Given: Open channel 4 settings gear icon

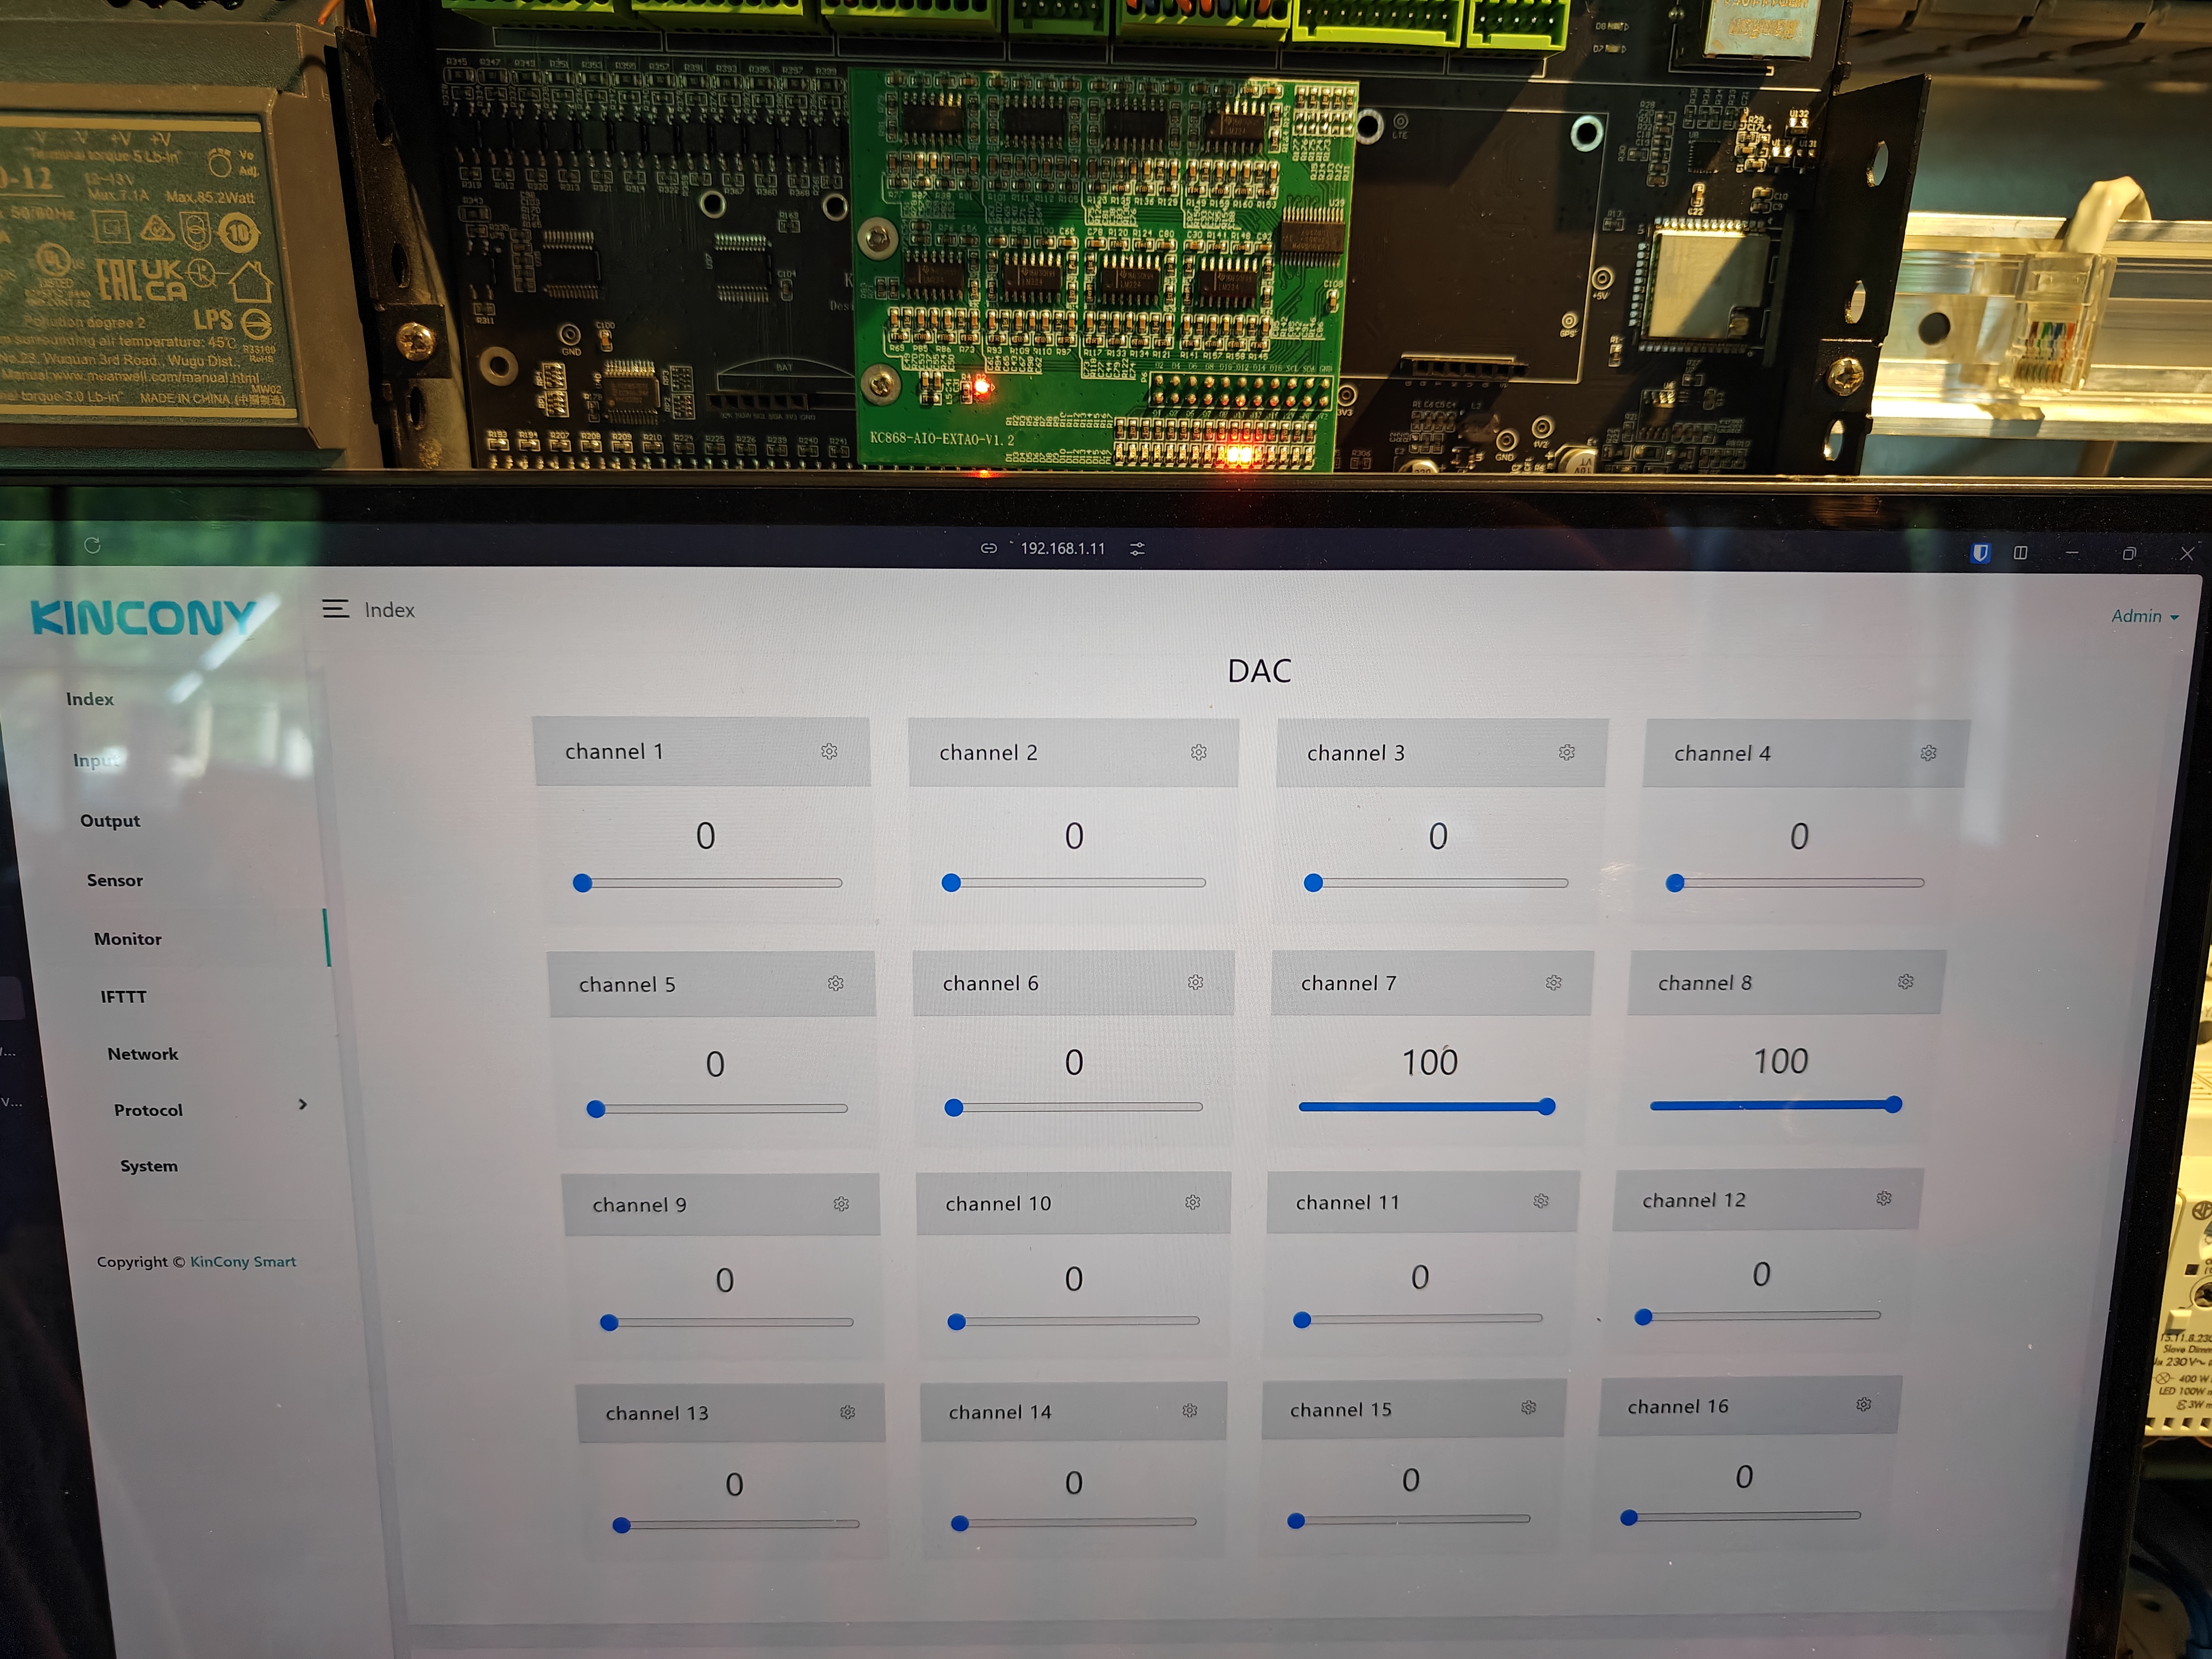Looking at the screenshot, I should pyautogui.click(x=1928, y=753).
